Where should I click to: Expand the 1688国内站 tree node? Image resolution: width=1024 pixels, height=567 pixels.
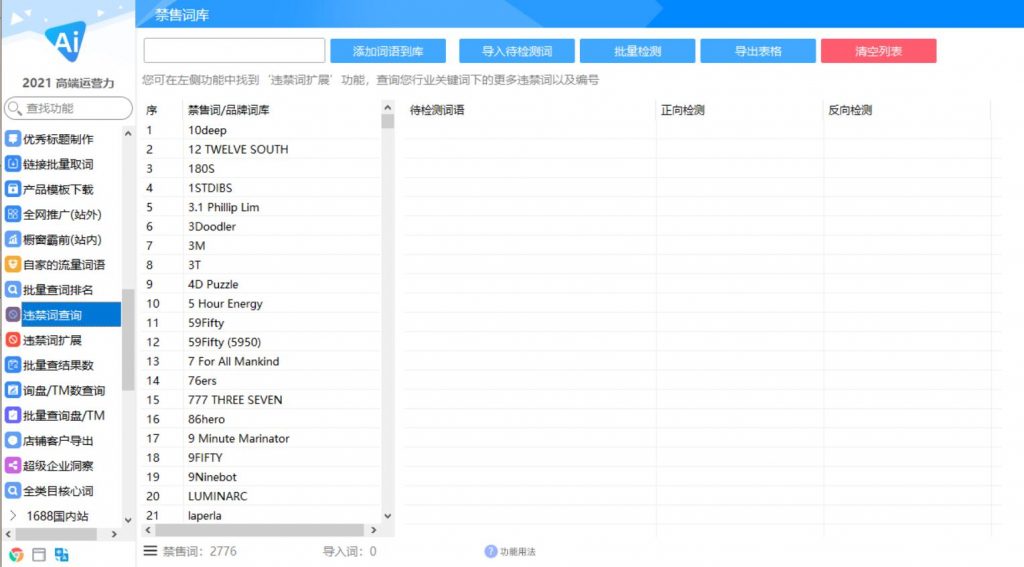(x=13, y=515)
